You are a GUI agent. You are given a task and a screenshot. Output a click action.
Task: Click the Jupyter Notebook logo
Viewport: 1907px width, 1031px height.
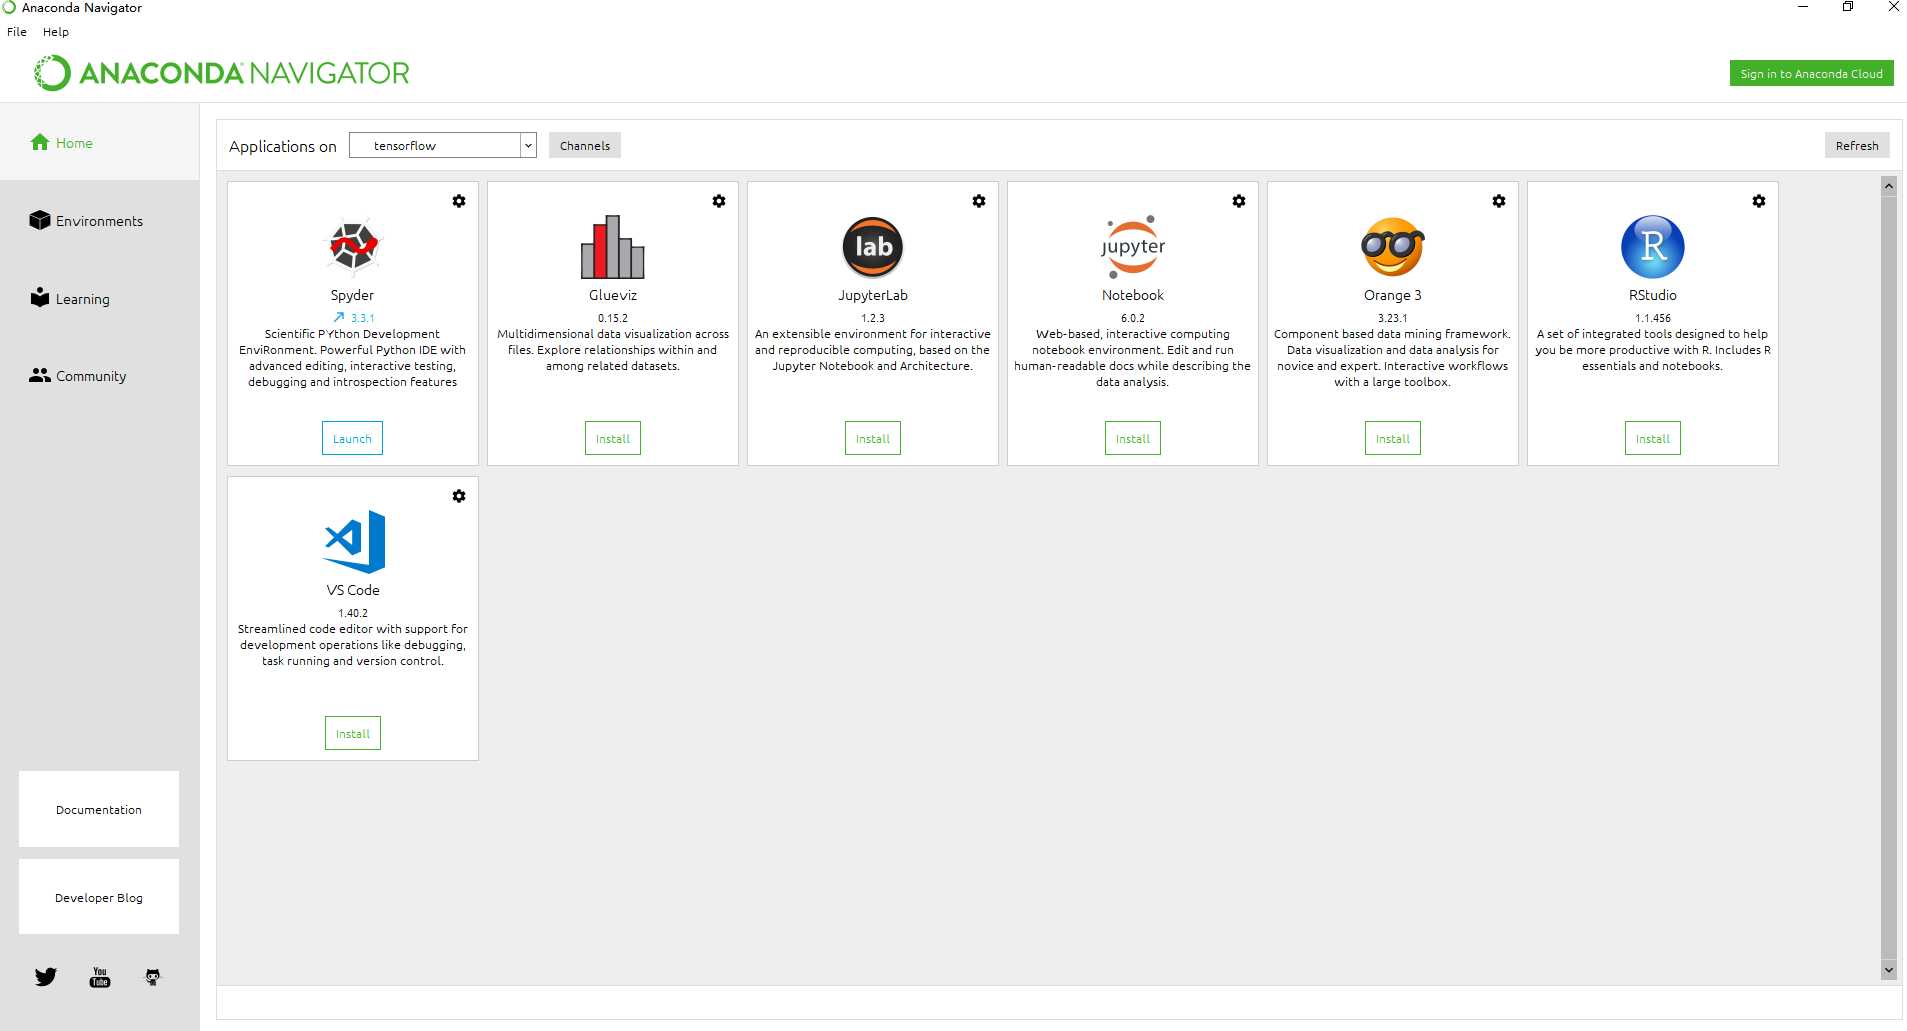(x=1133, y=247)
